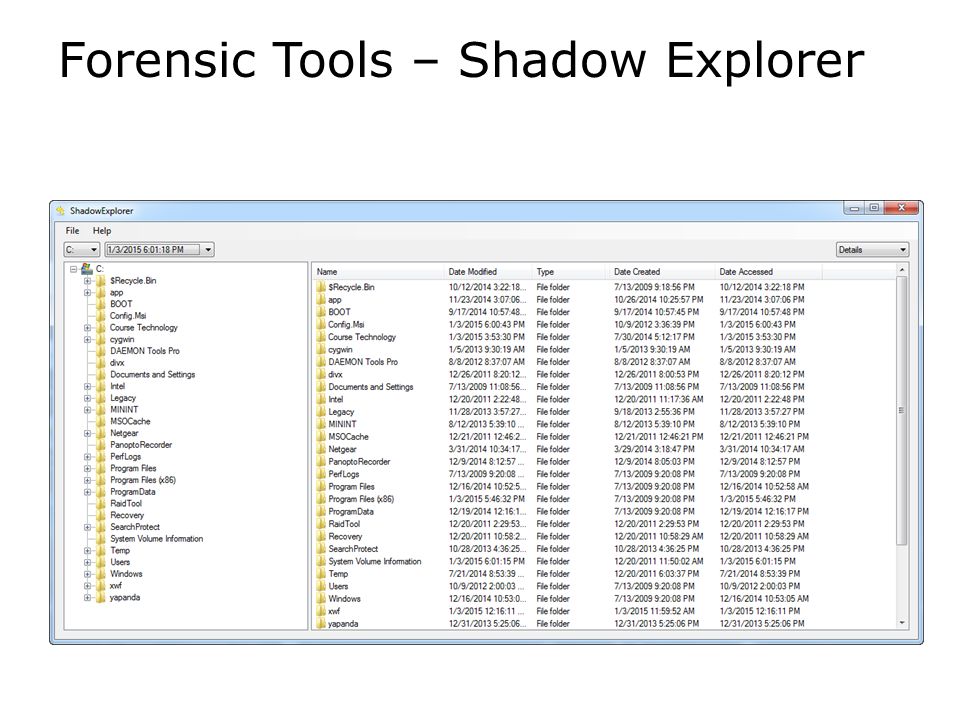This screenshot has height=720, width=960.
Task: Sort by the Type column header
Action: pos(571,272)
